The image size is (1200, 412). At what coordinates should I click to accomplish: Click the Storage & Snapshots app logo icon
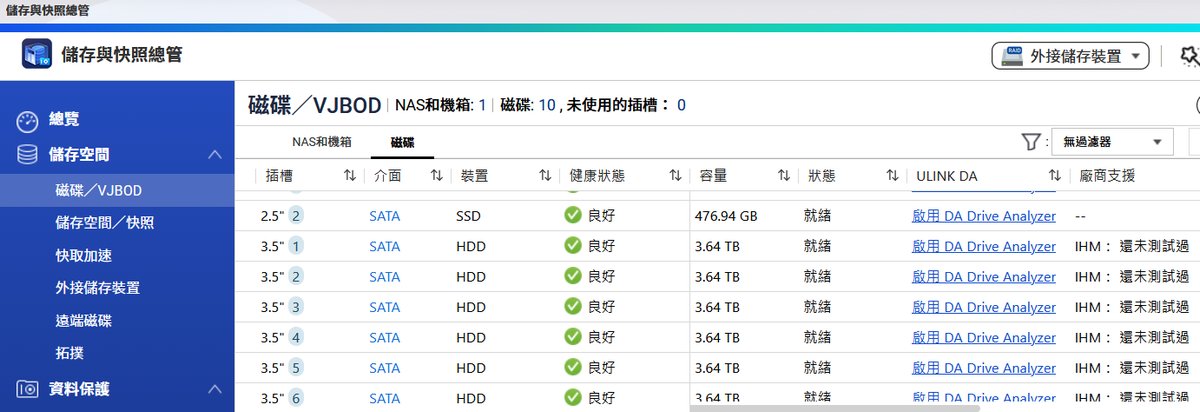tap(37, 54)
